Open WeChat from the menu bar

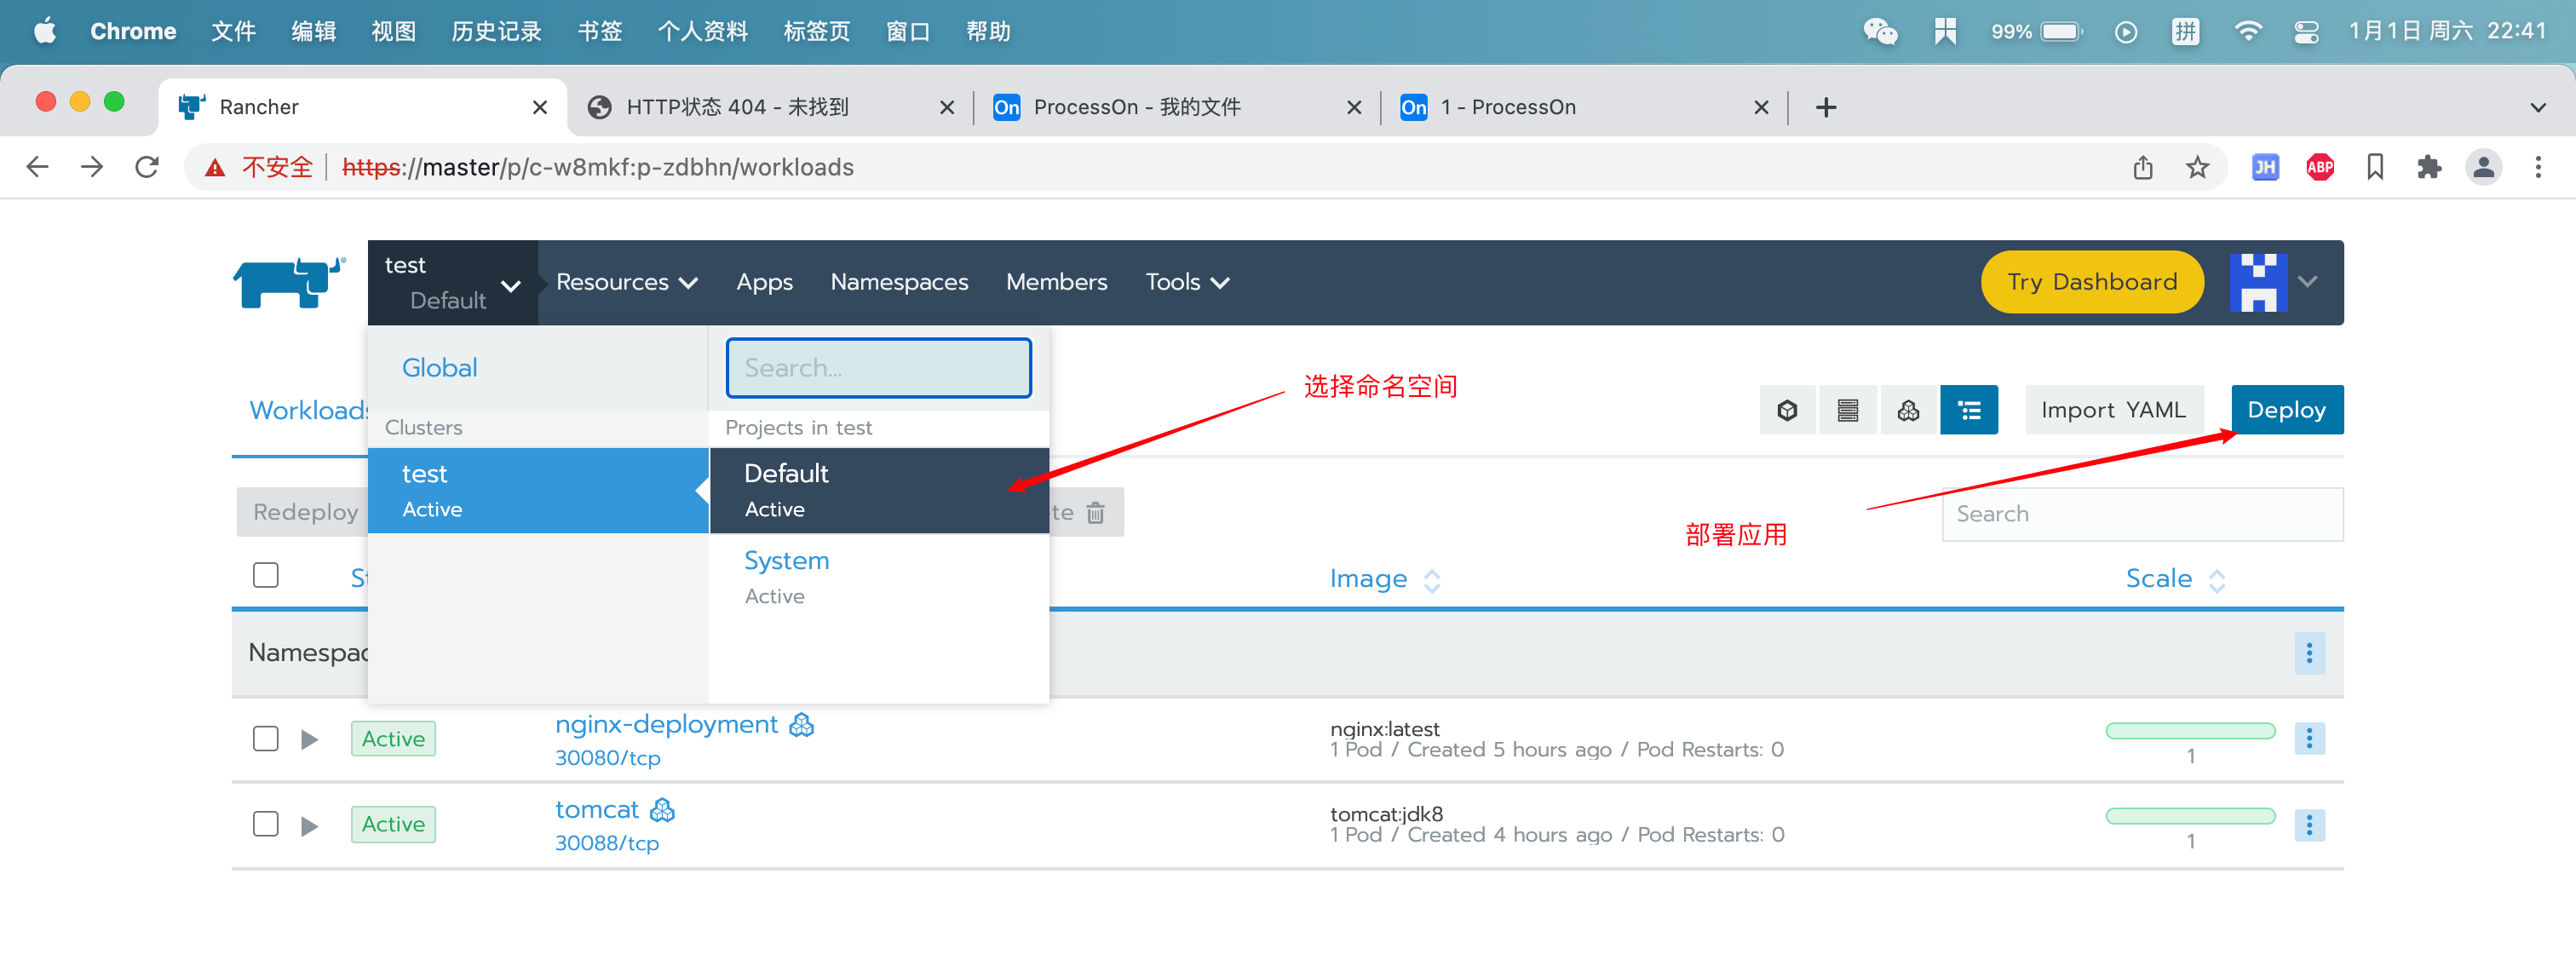(x=1880, y=31)
